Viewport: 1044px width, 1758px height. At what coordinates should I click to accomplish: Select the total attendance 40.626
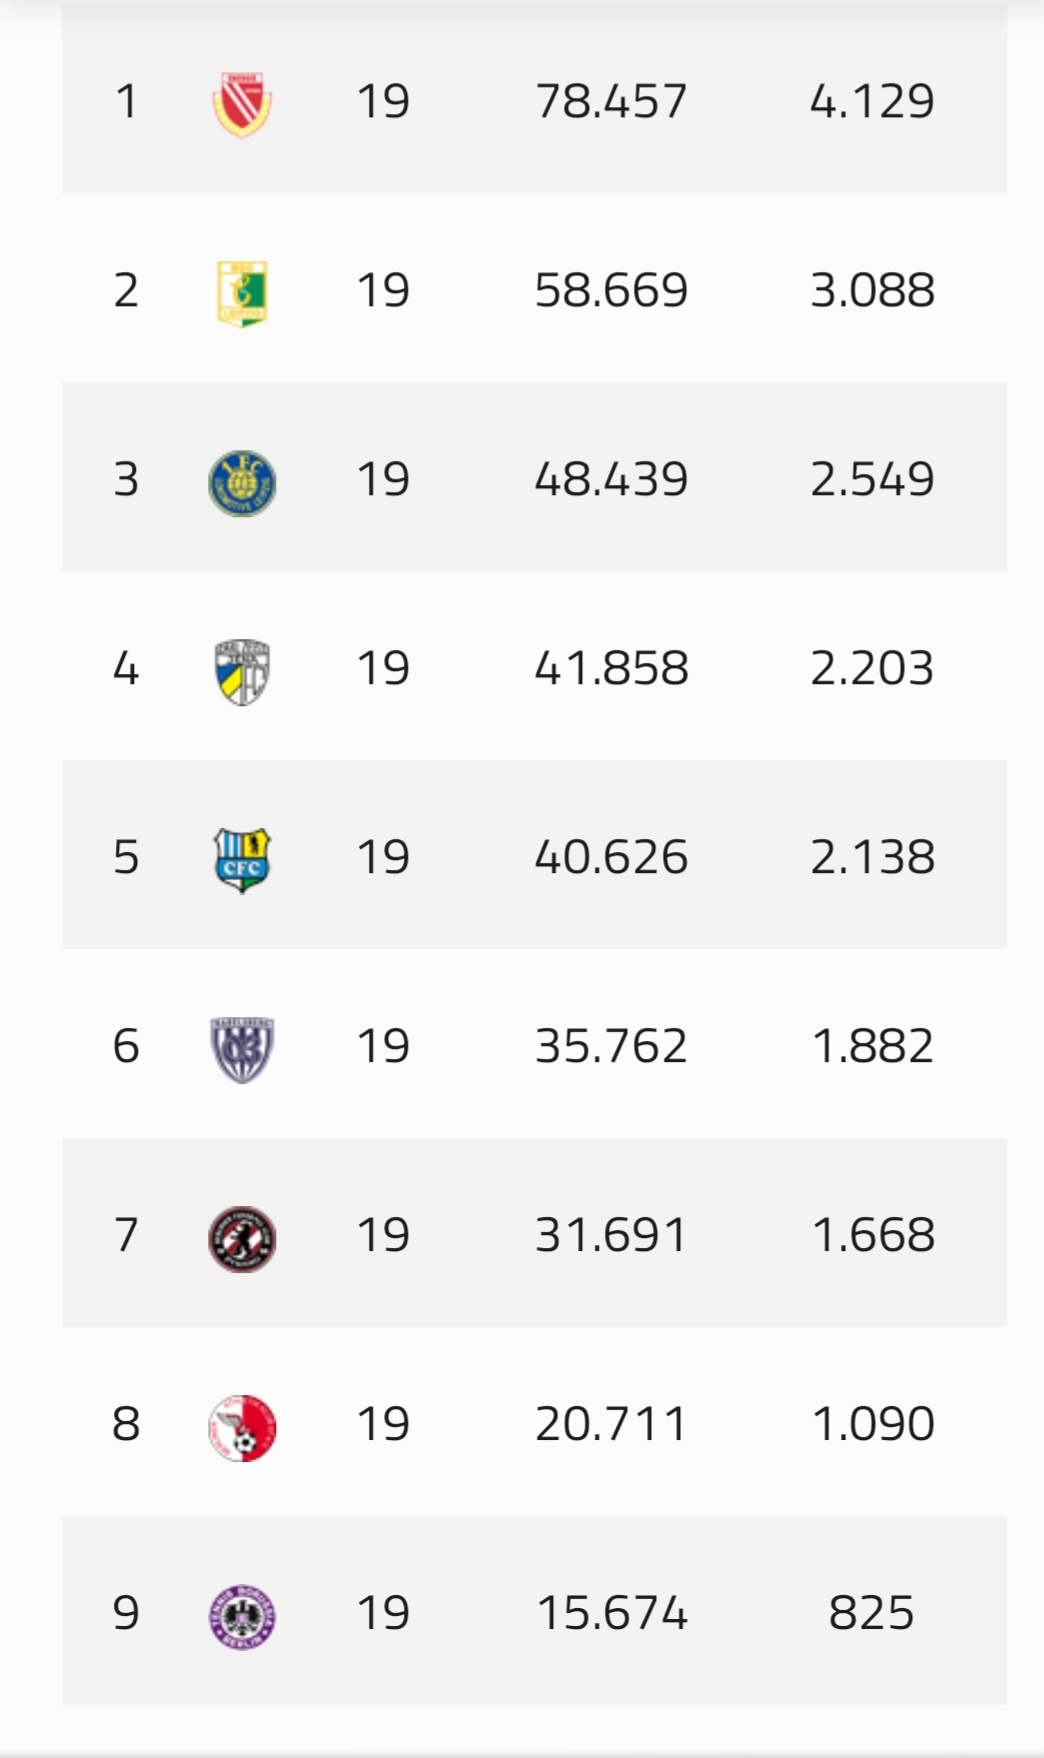611,857
